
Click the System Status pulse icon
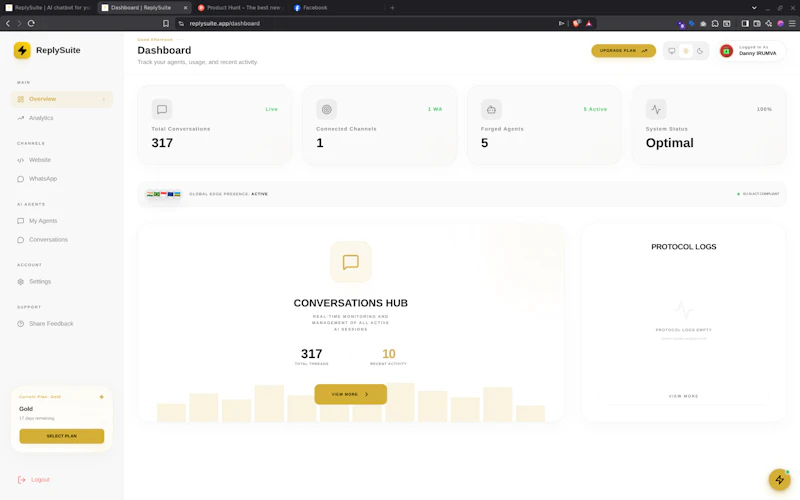[x=656, y=109]
